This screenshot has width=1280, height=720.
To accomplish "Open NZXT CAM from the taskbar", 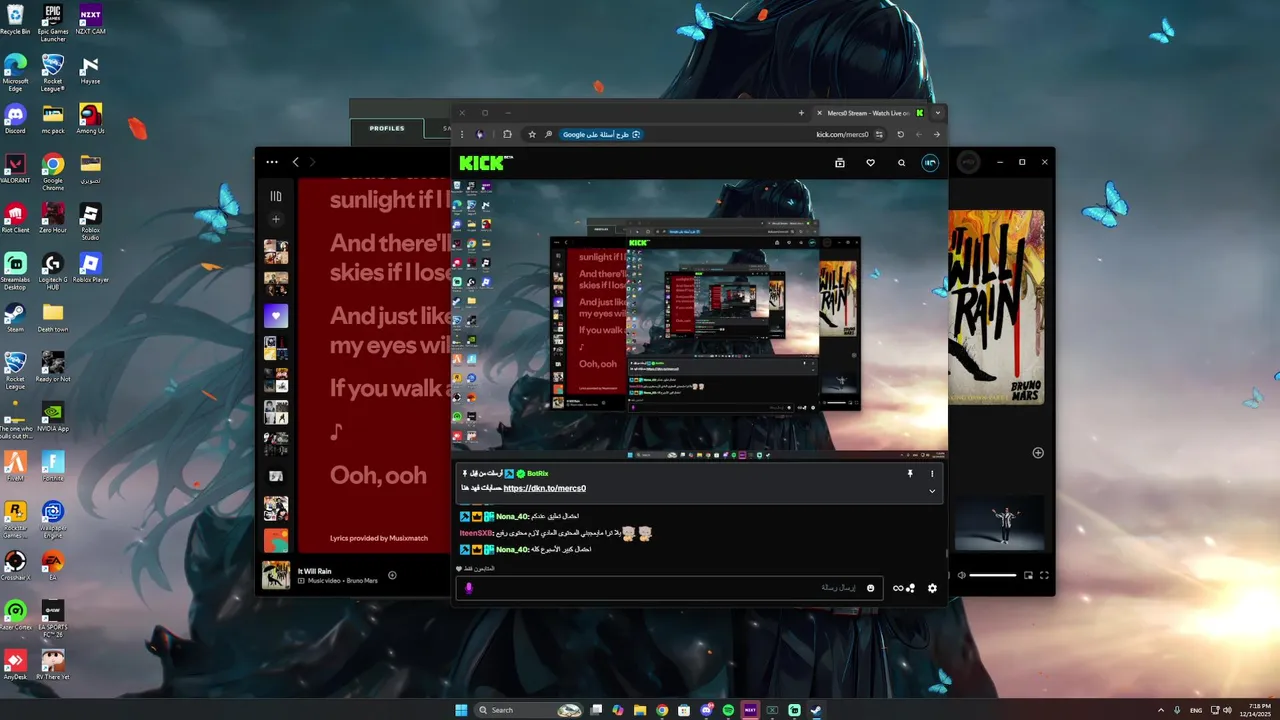I will pyautogui.click(x=750, y=710).
